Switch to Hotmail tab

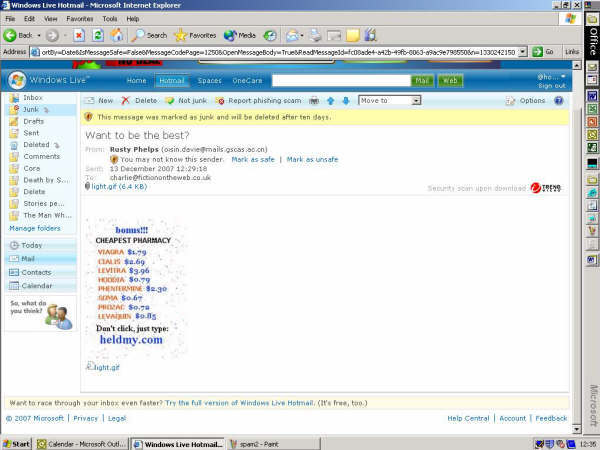[x=172, y=80]
